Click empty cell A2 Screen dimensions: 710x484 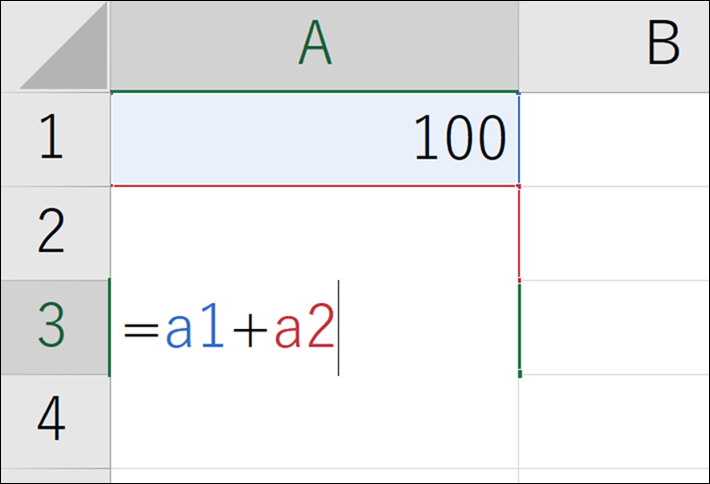pos(314,233)
